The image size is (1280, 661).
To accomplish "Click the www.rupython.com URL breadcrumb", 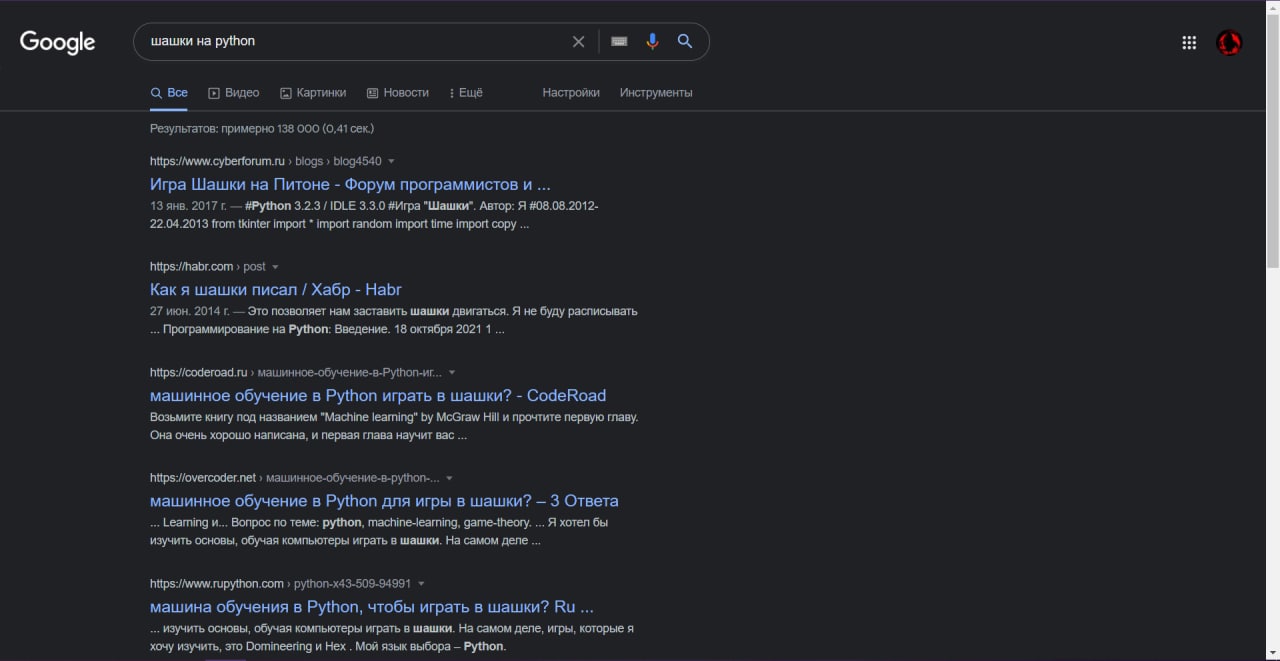I will (x=280, y=583).
